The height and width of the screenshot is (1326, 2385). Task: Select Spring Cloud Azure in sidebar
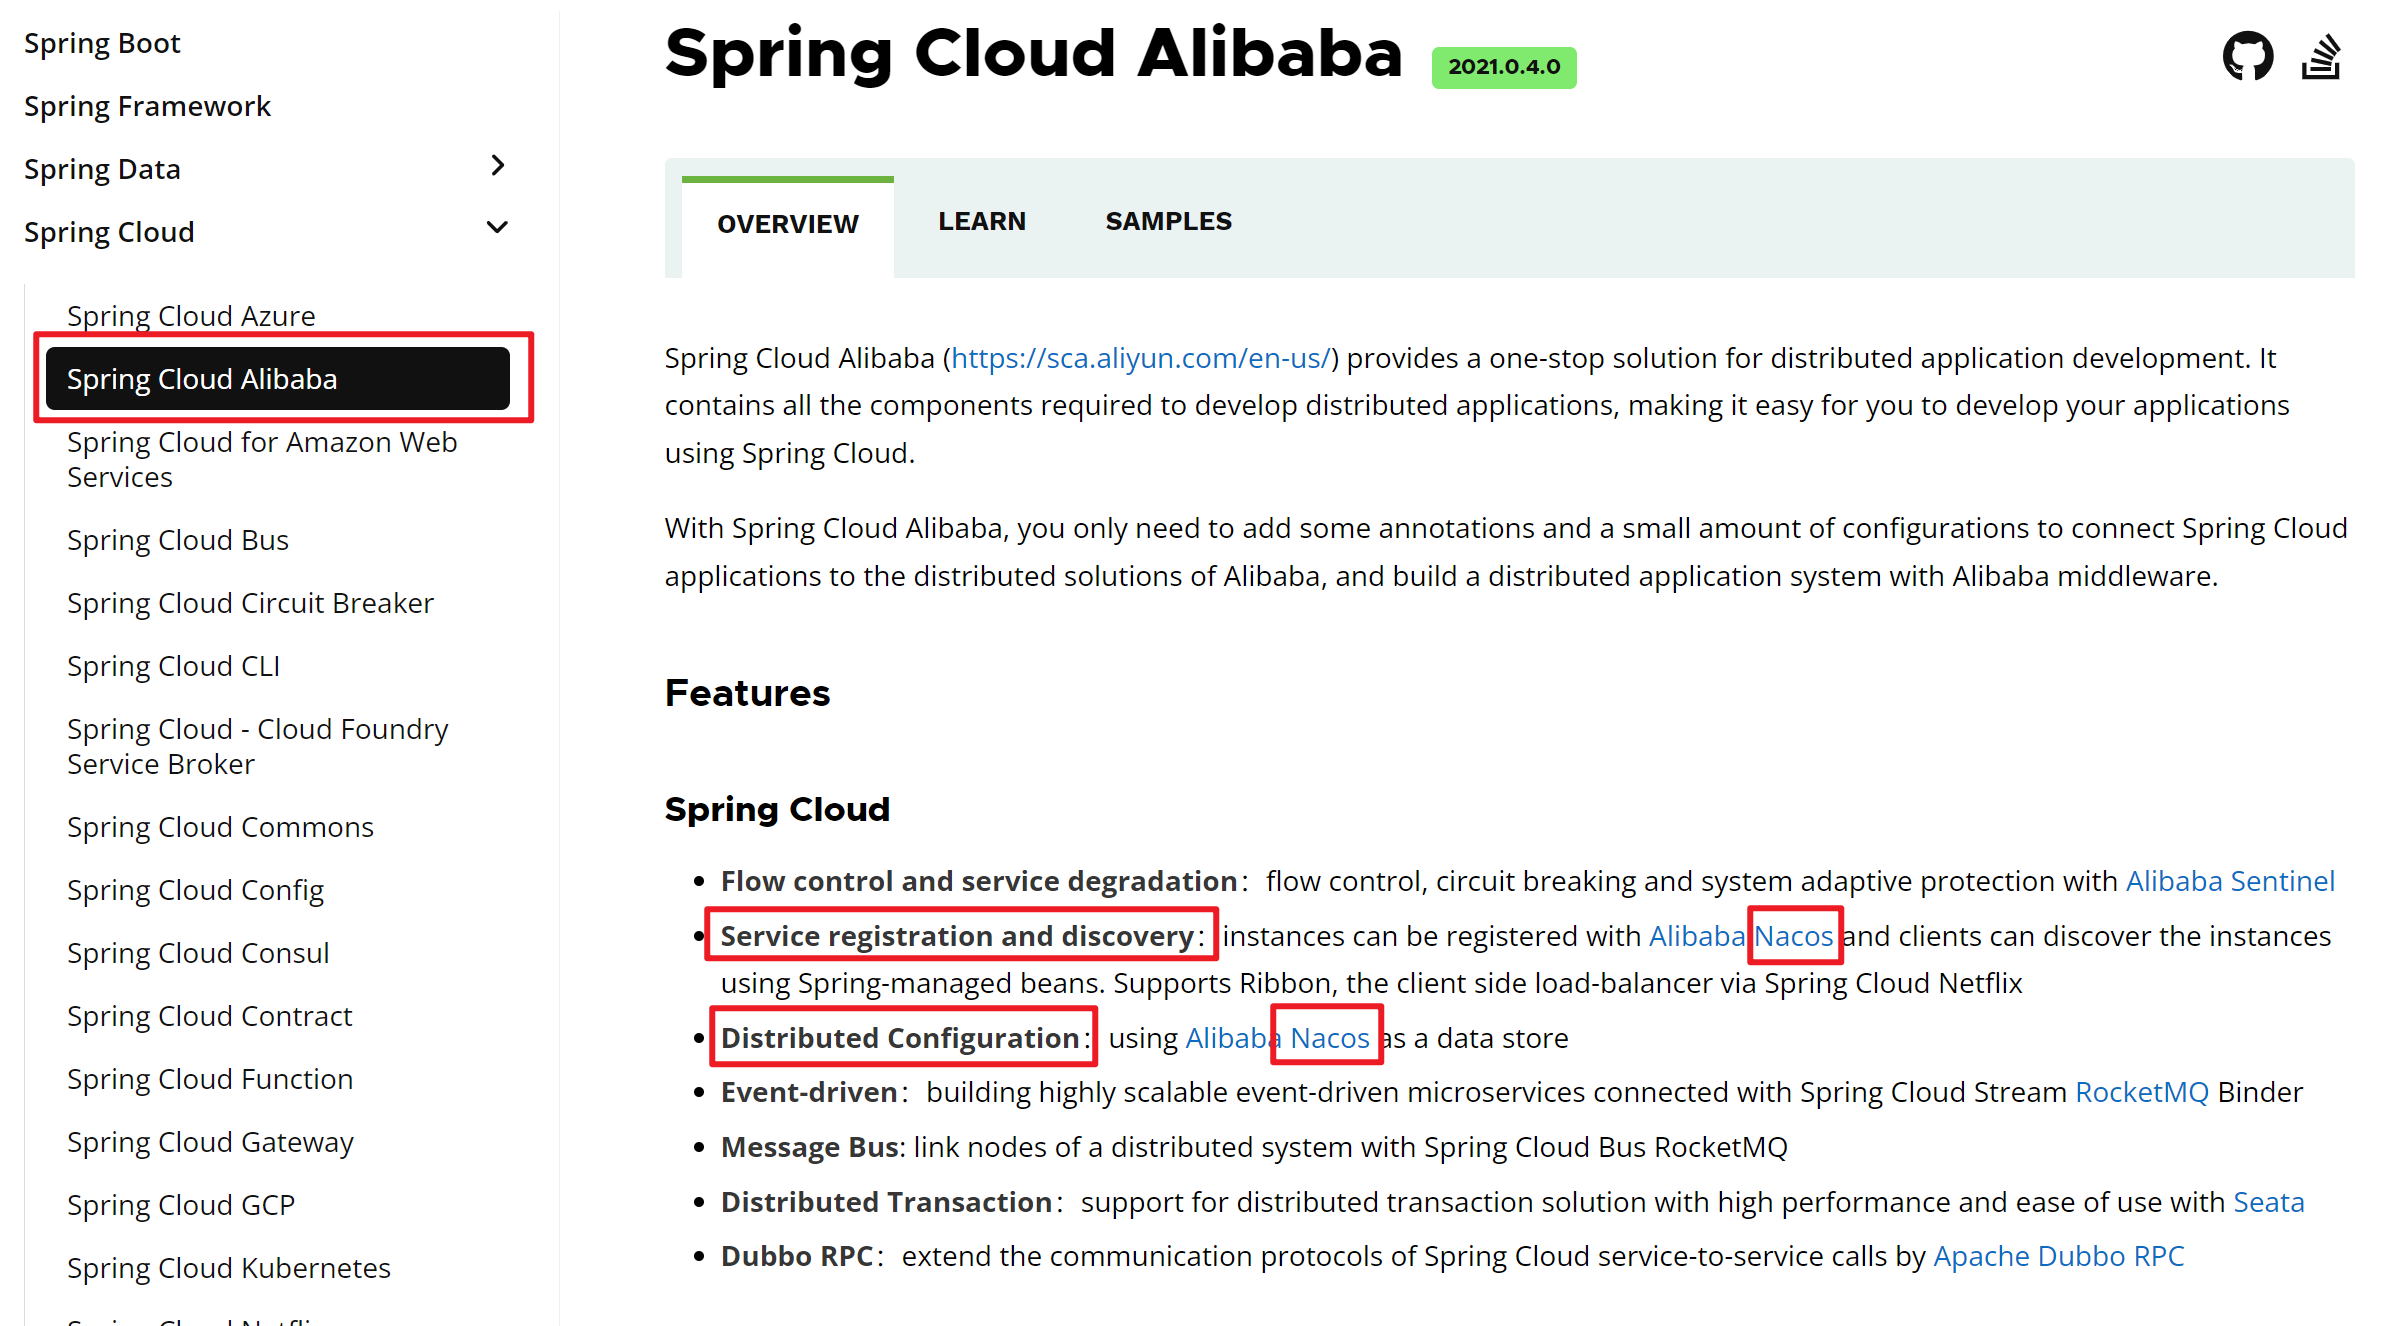click(191, 316)
